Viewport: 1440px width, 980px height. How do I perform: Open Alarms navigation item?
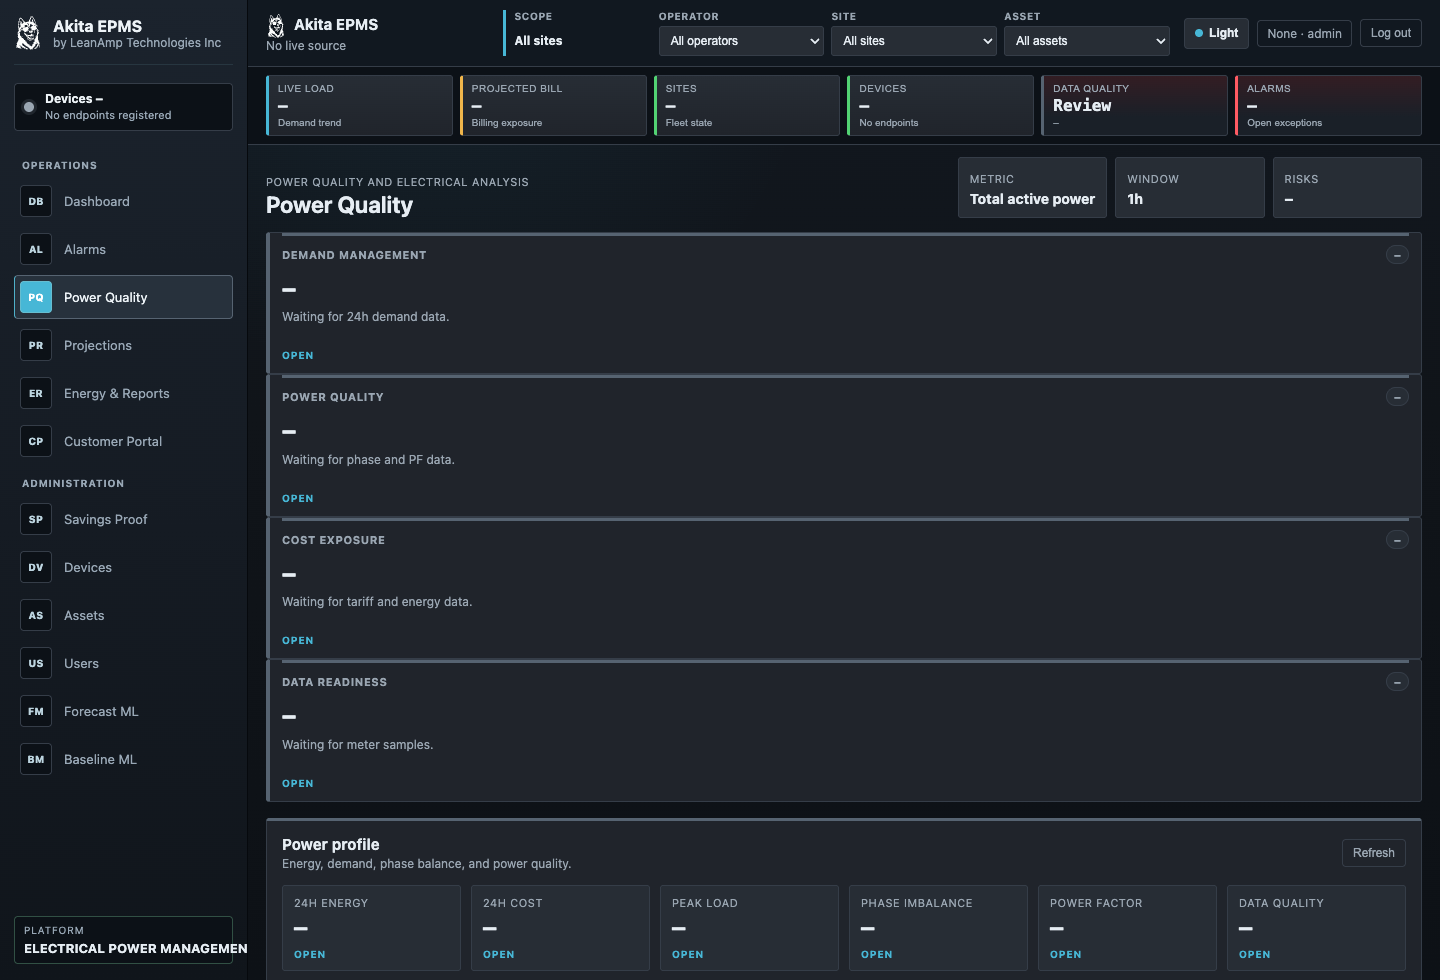point(123,249)
